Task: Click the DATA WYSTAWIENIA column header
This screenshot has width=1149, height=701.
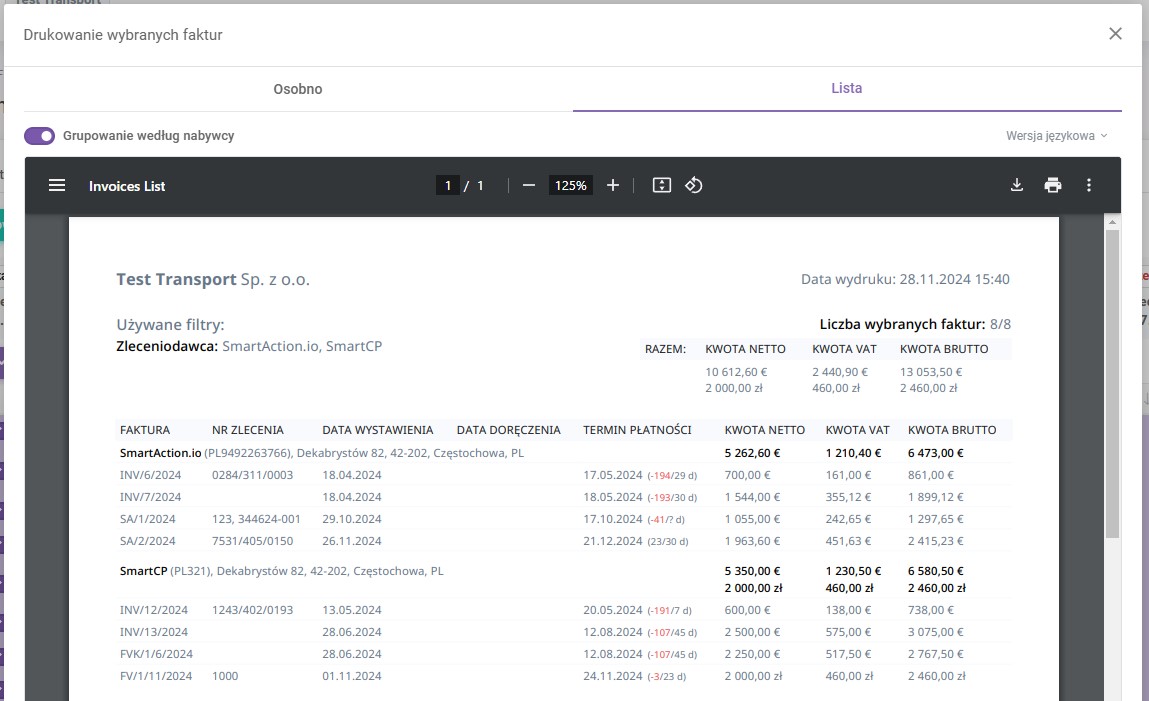Action: [x=377, y=430]
